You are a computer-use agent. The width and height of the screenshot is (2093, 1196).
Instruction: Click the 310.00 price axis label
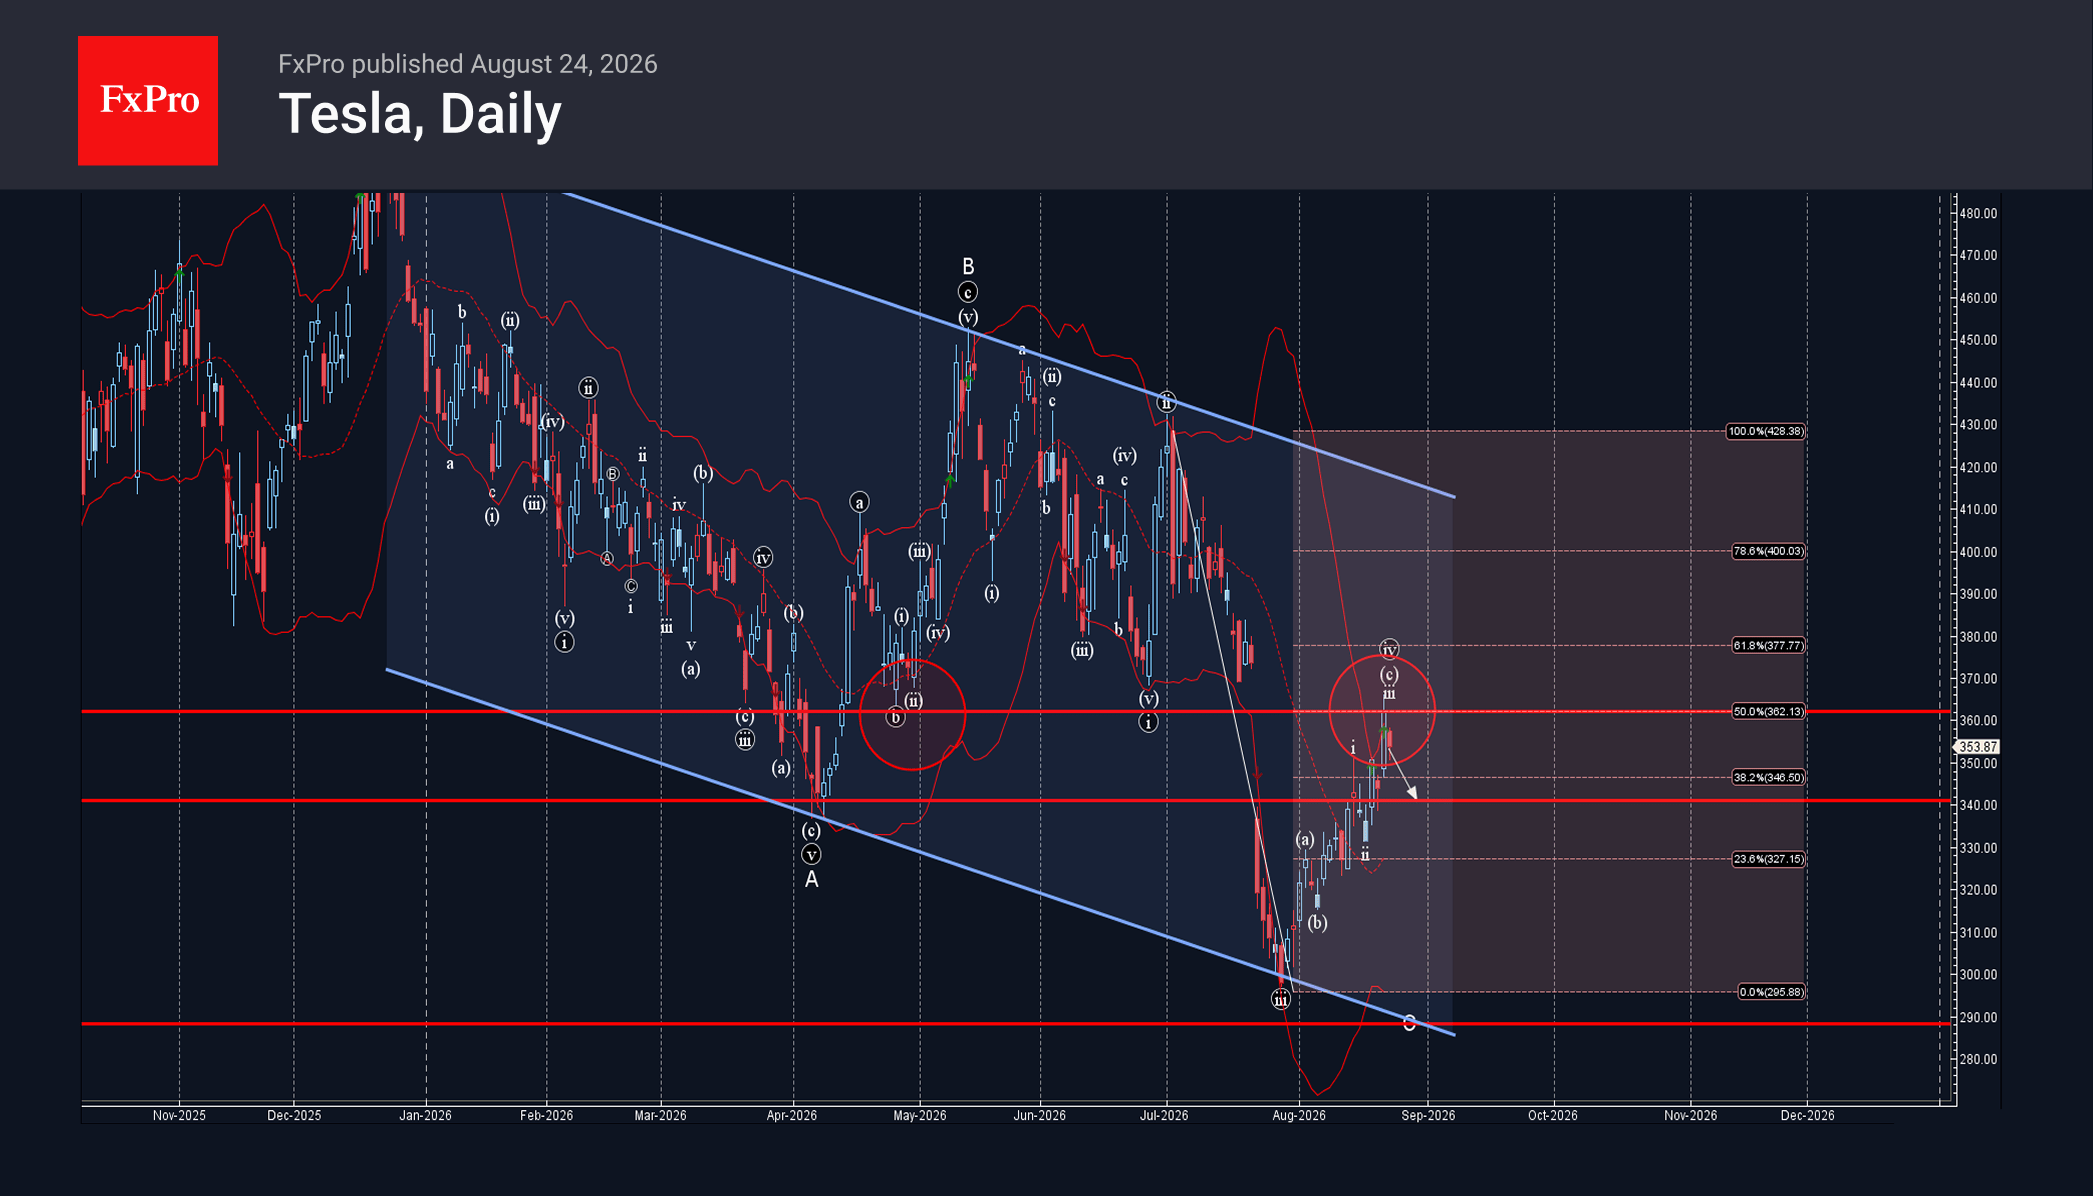point(1978,934)
